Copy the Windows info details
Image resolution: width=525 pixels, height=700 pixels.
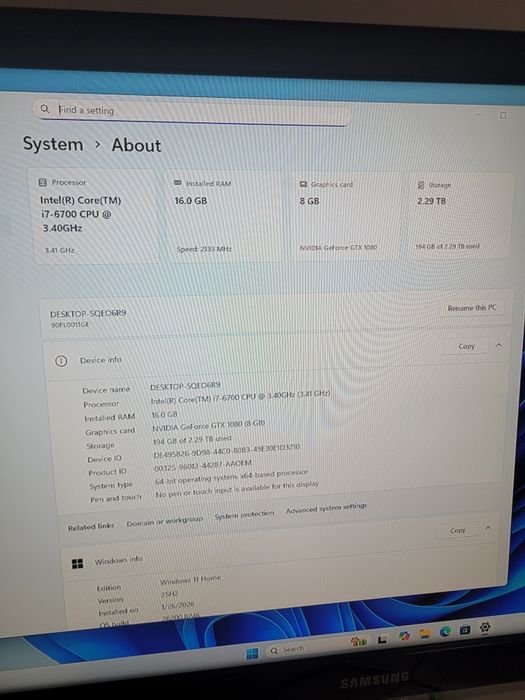pos(458,530)
